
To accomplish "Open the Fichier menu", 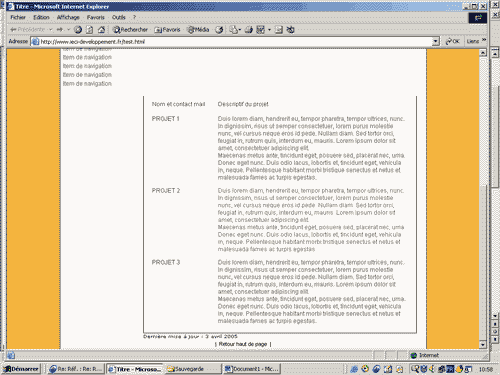I will [x=18, y=17].
